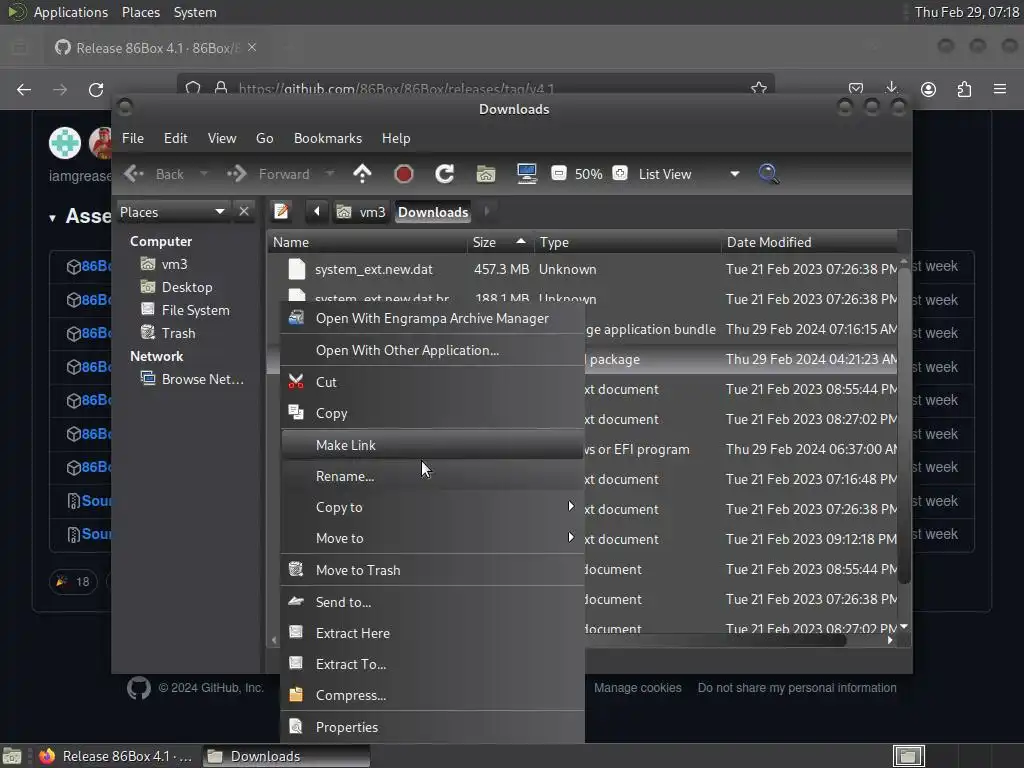Open the List View mode dropdown
Image resolution: width=1024 pixels, height=768 pixels.
[x=689, y=174]
